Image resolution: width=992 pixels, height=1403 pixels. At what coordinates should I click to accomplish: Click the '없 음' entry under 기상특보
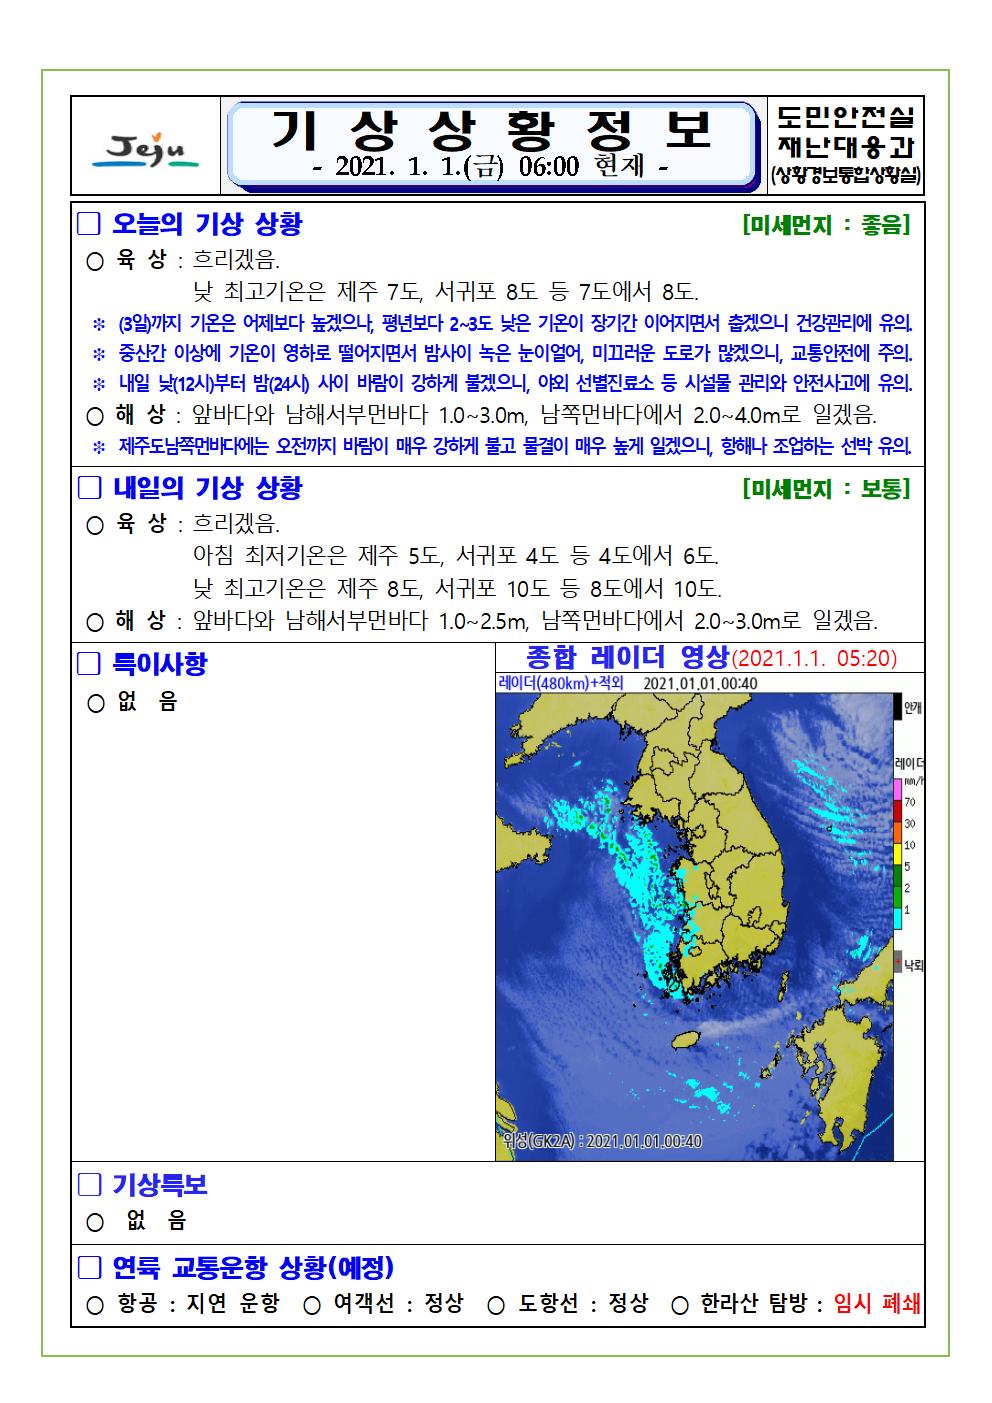156,1221
